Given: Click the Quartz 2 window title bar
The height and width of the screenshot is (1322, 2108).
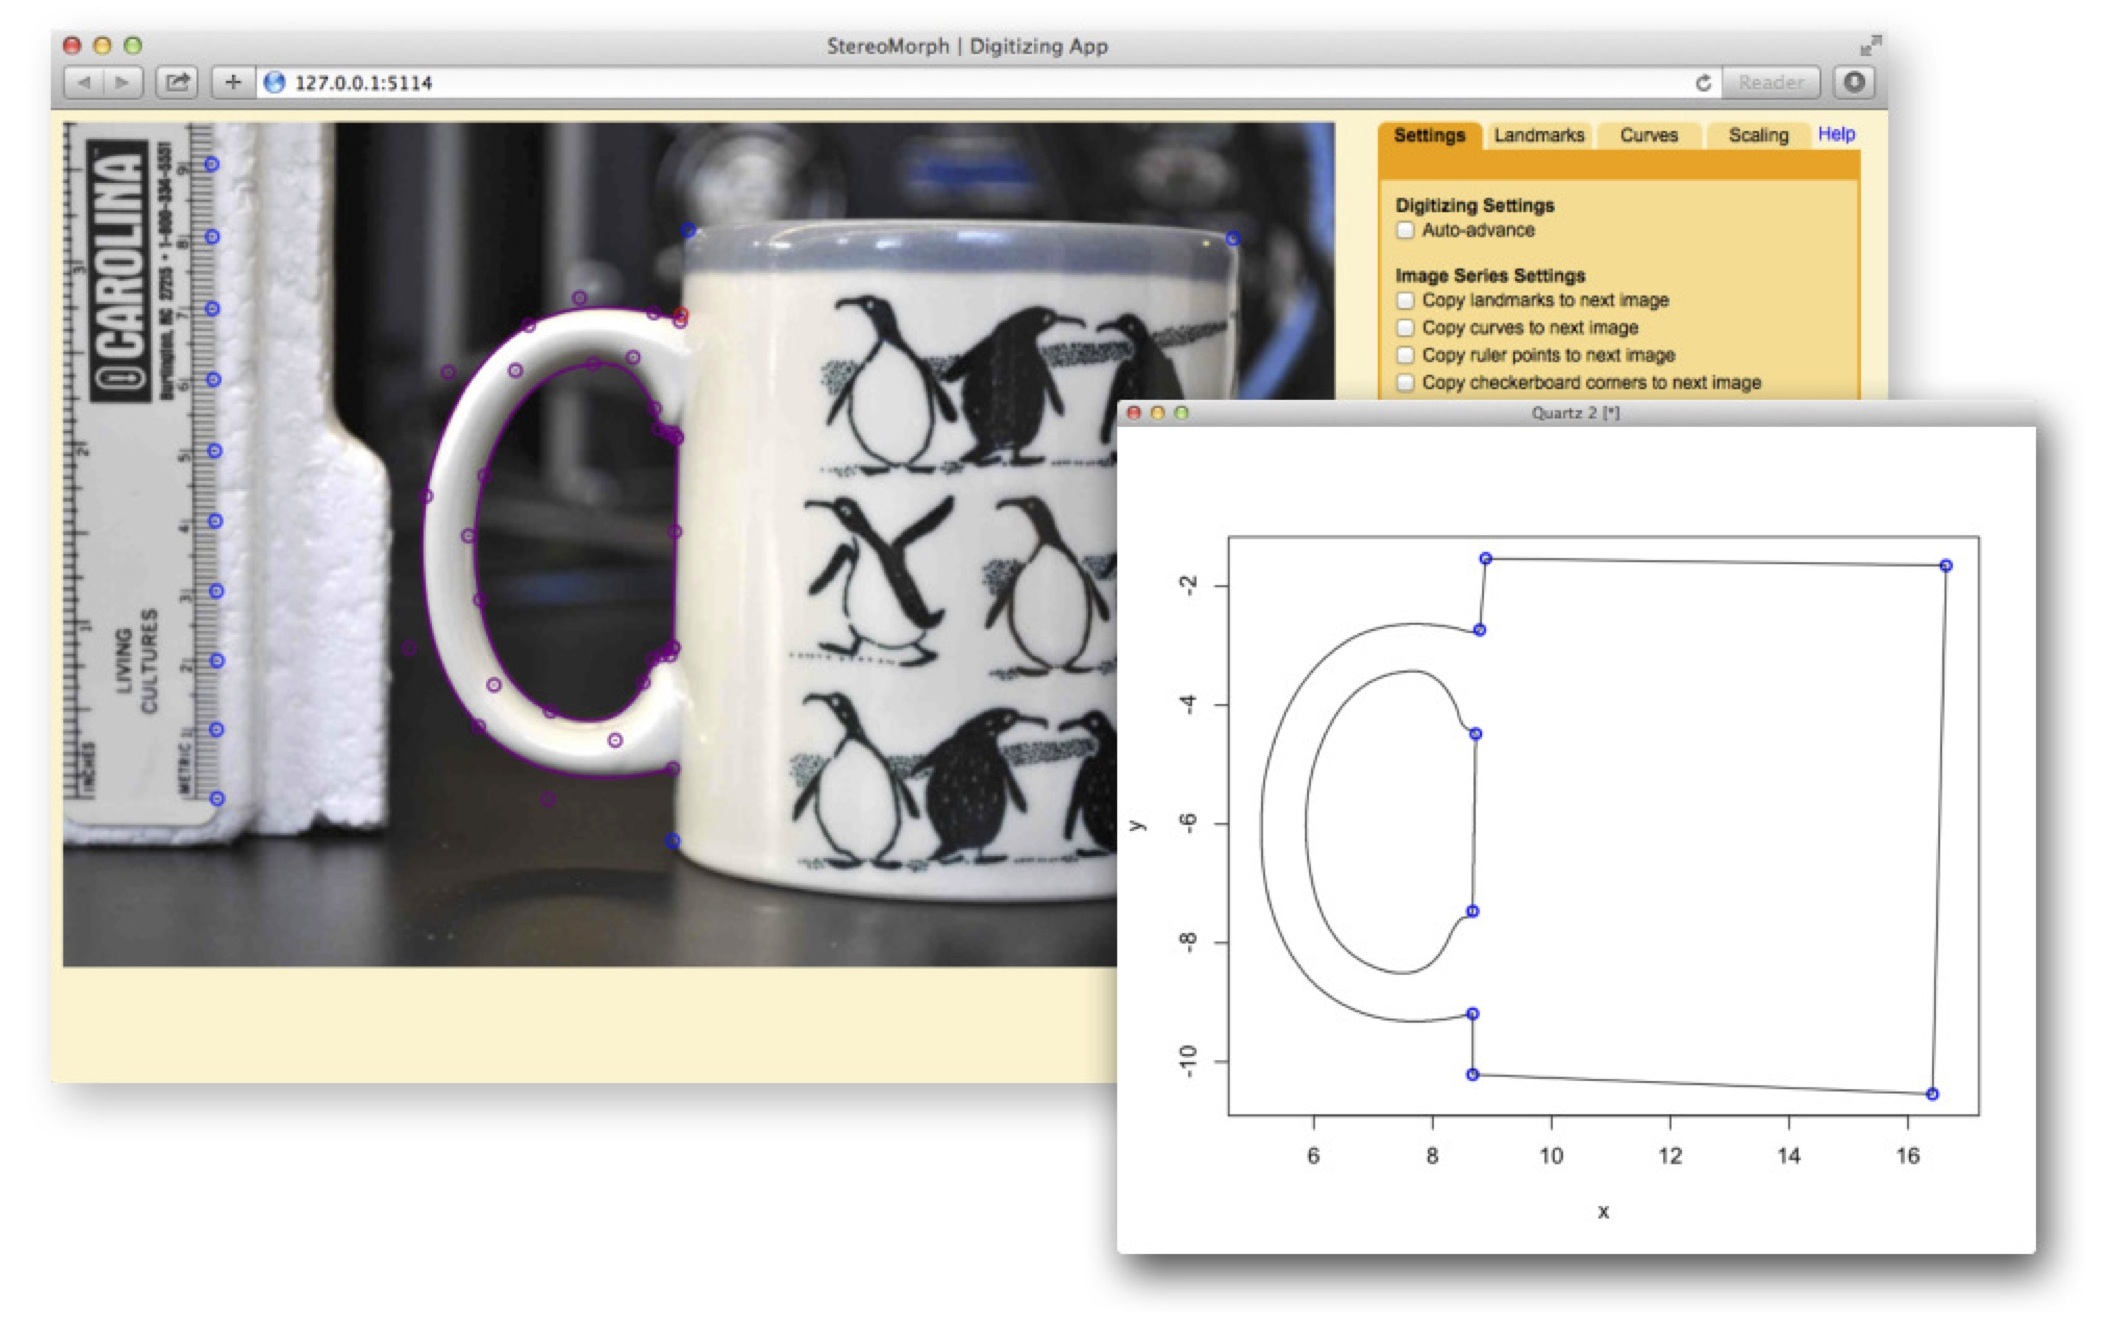Looking at the screenshot, I should 1575,413.
